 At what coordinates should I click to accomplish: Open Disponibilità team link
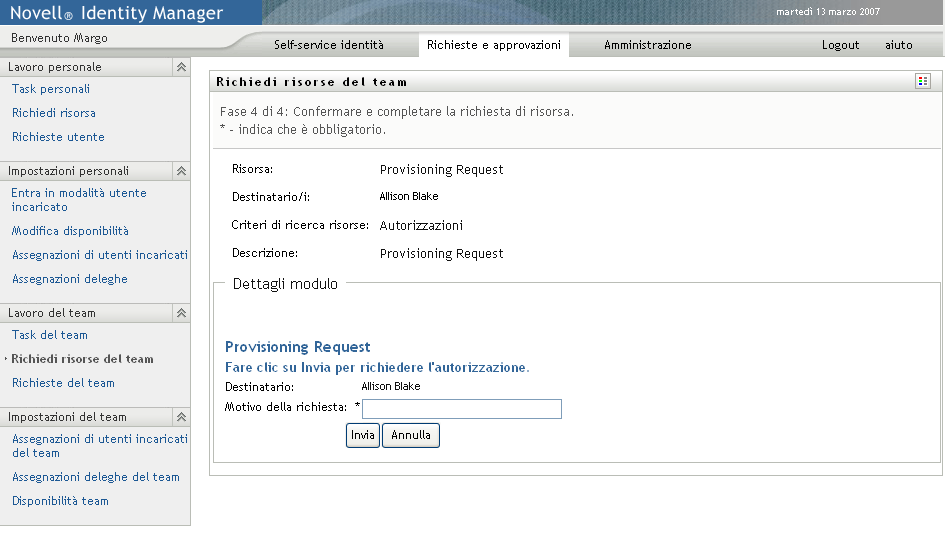click(x=60, y=501)
